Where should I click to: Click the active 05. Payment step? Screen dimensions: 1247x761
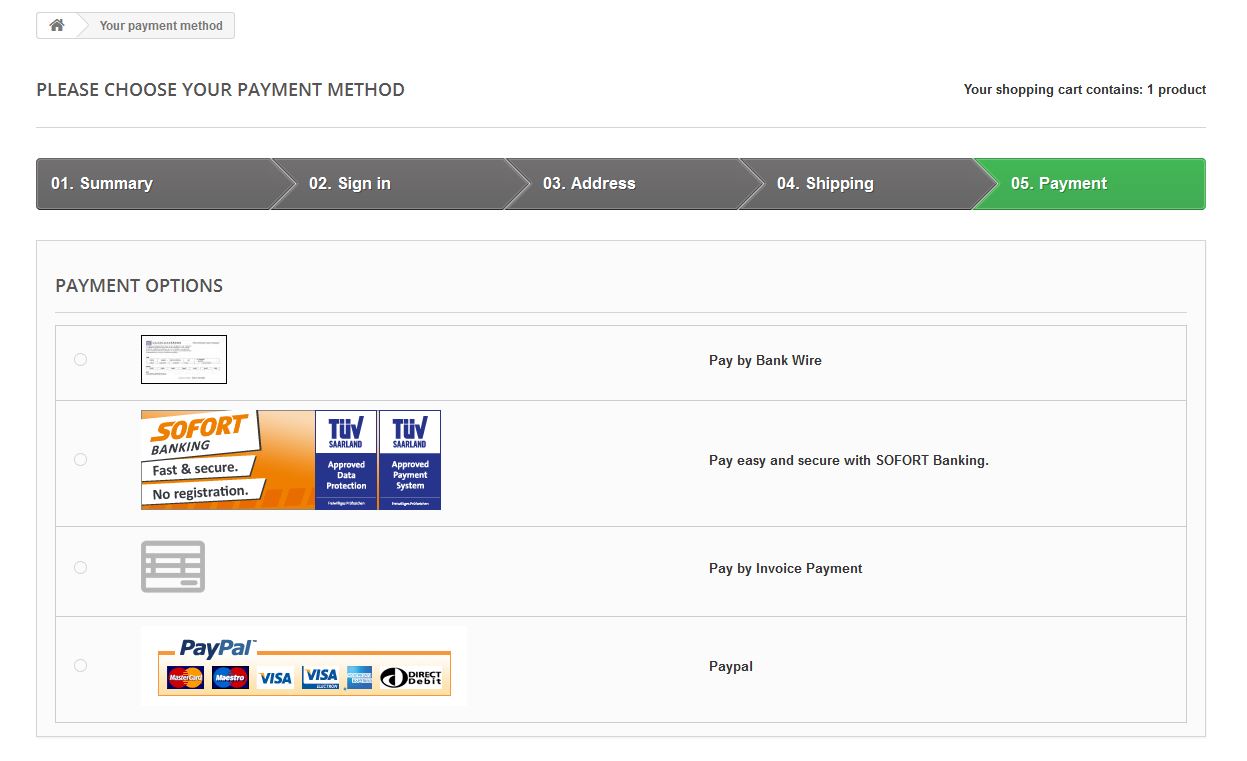pyautogui.click(x=1089, y=184)
